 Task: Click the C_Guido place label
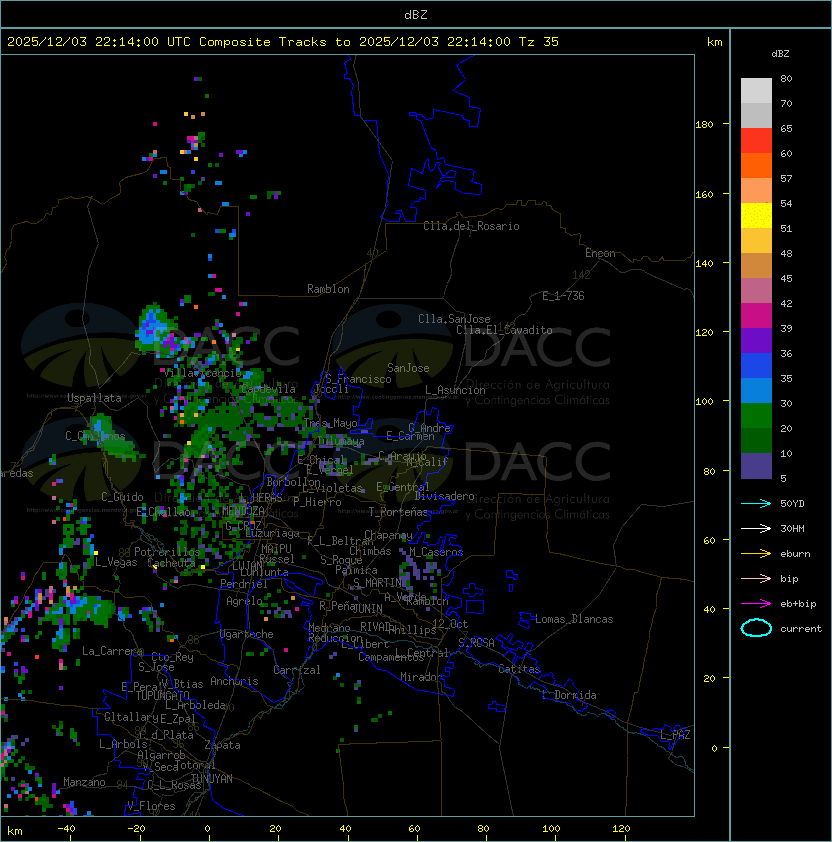[122, 497]
